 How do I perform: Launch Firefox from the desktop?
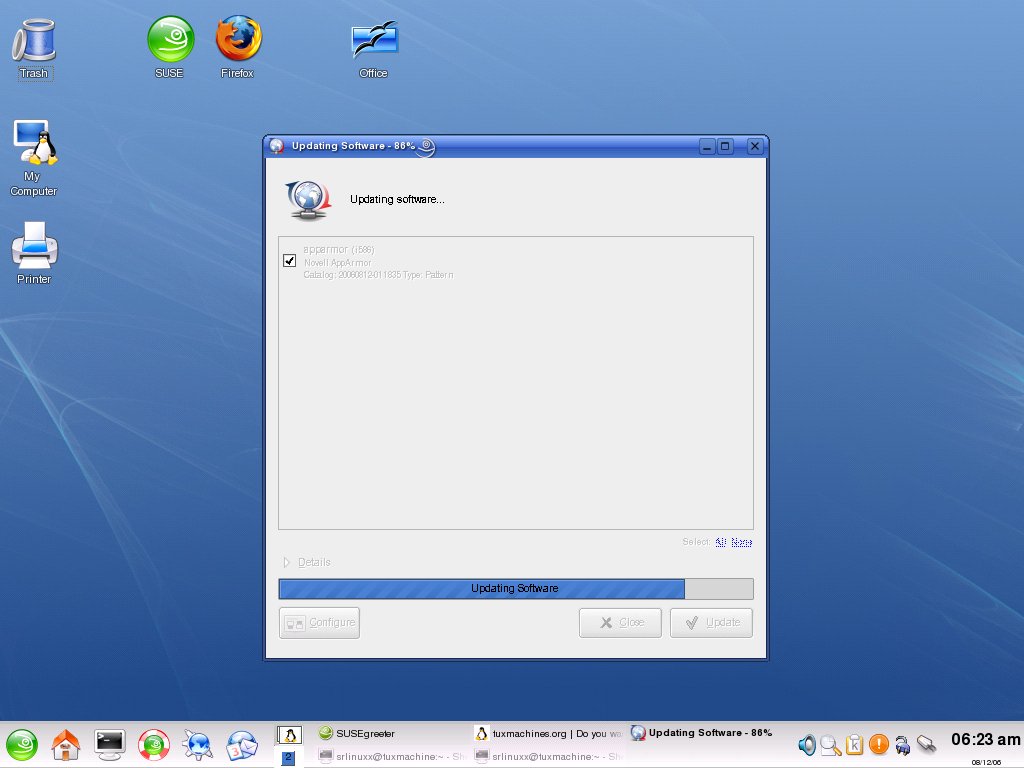coord(238,48)
